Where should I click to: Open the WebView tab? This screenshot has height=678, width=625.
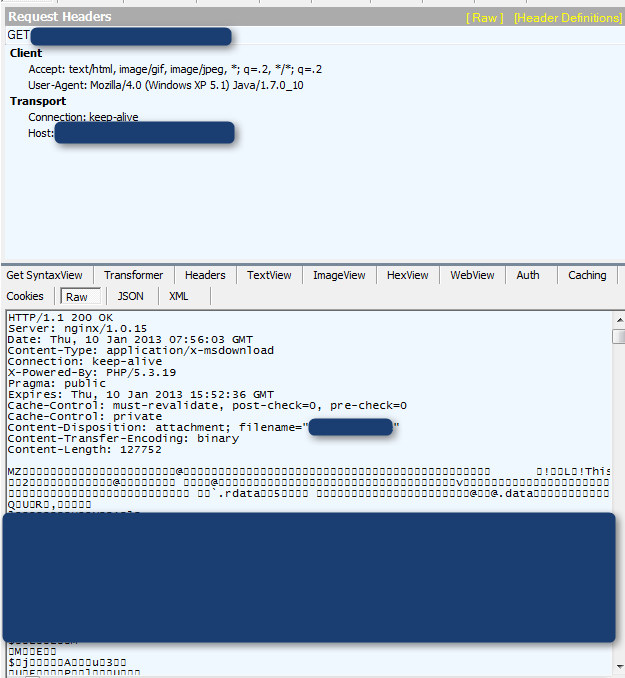point(473,275)
